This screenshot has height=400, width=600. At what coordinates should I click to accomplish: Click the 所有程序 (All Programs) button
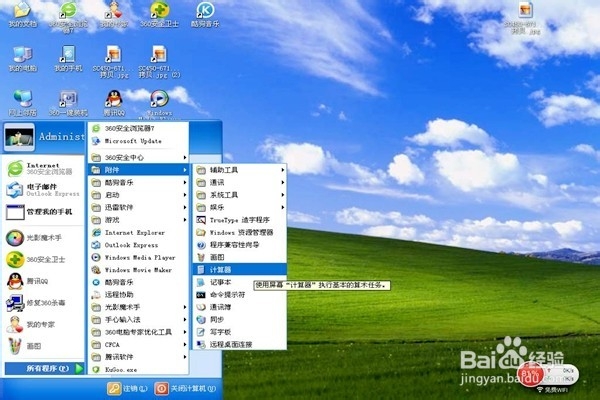[x=44, y=369]
